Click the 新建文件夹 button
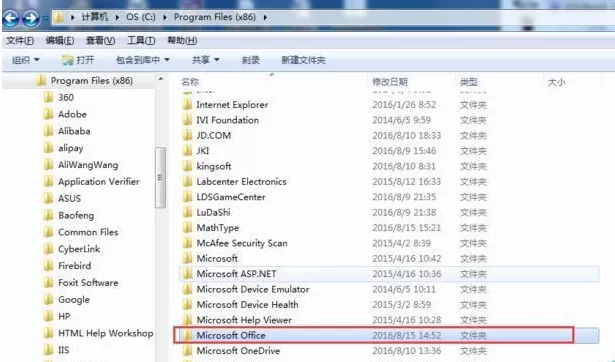 (303, 60)
